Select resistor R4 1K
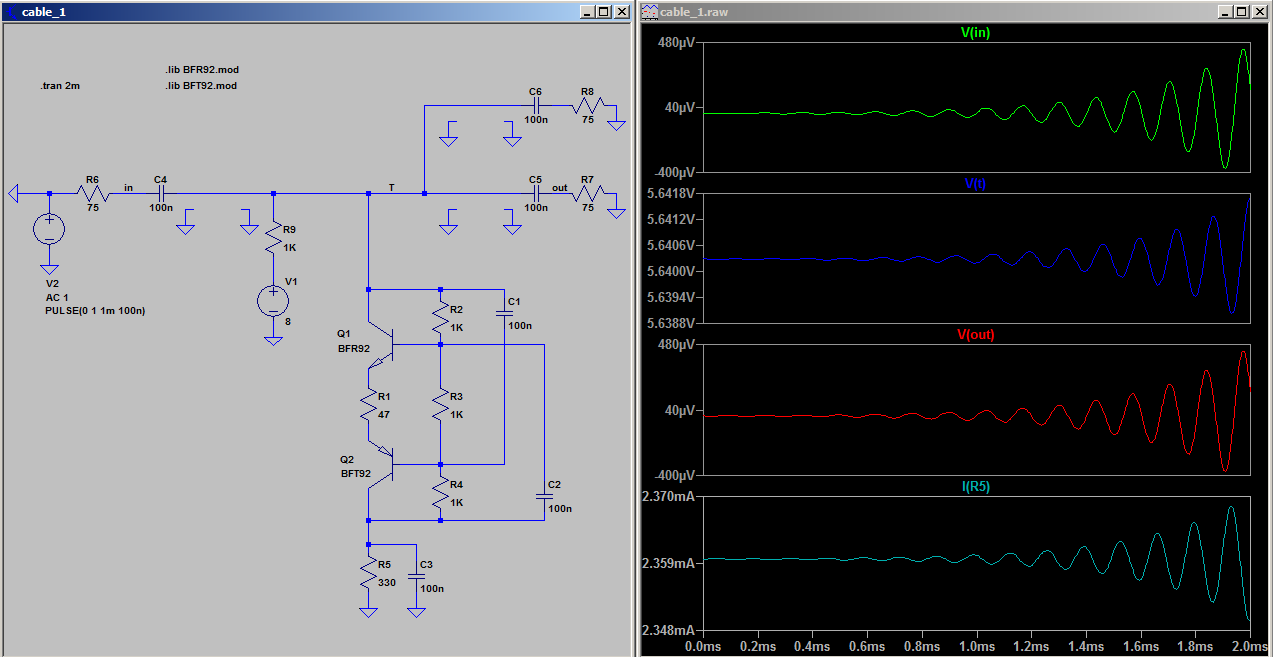Viewport: 1273px width, 657px height. 440,493
